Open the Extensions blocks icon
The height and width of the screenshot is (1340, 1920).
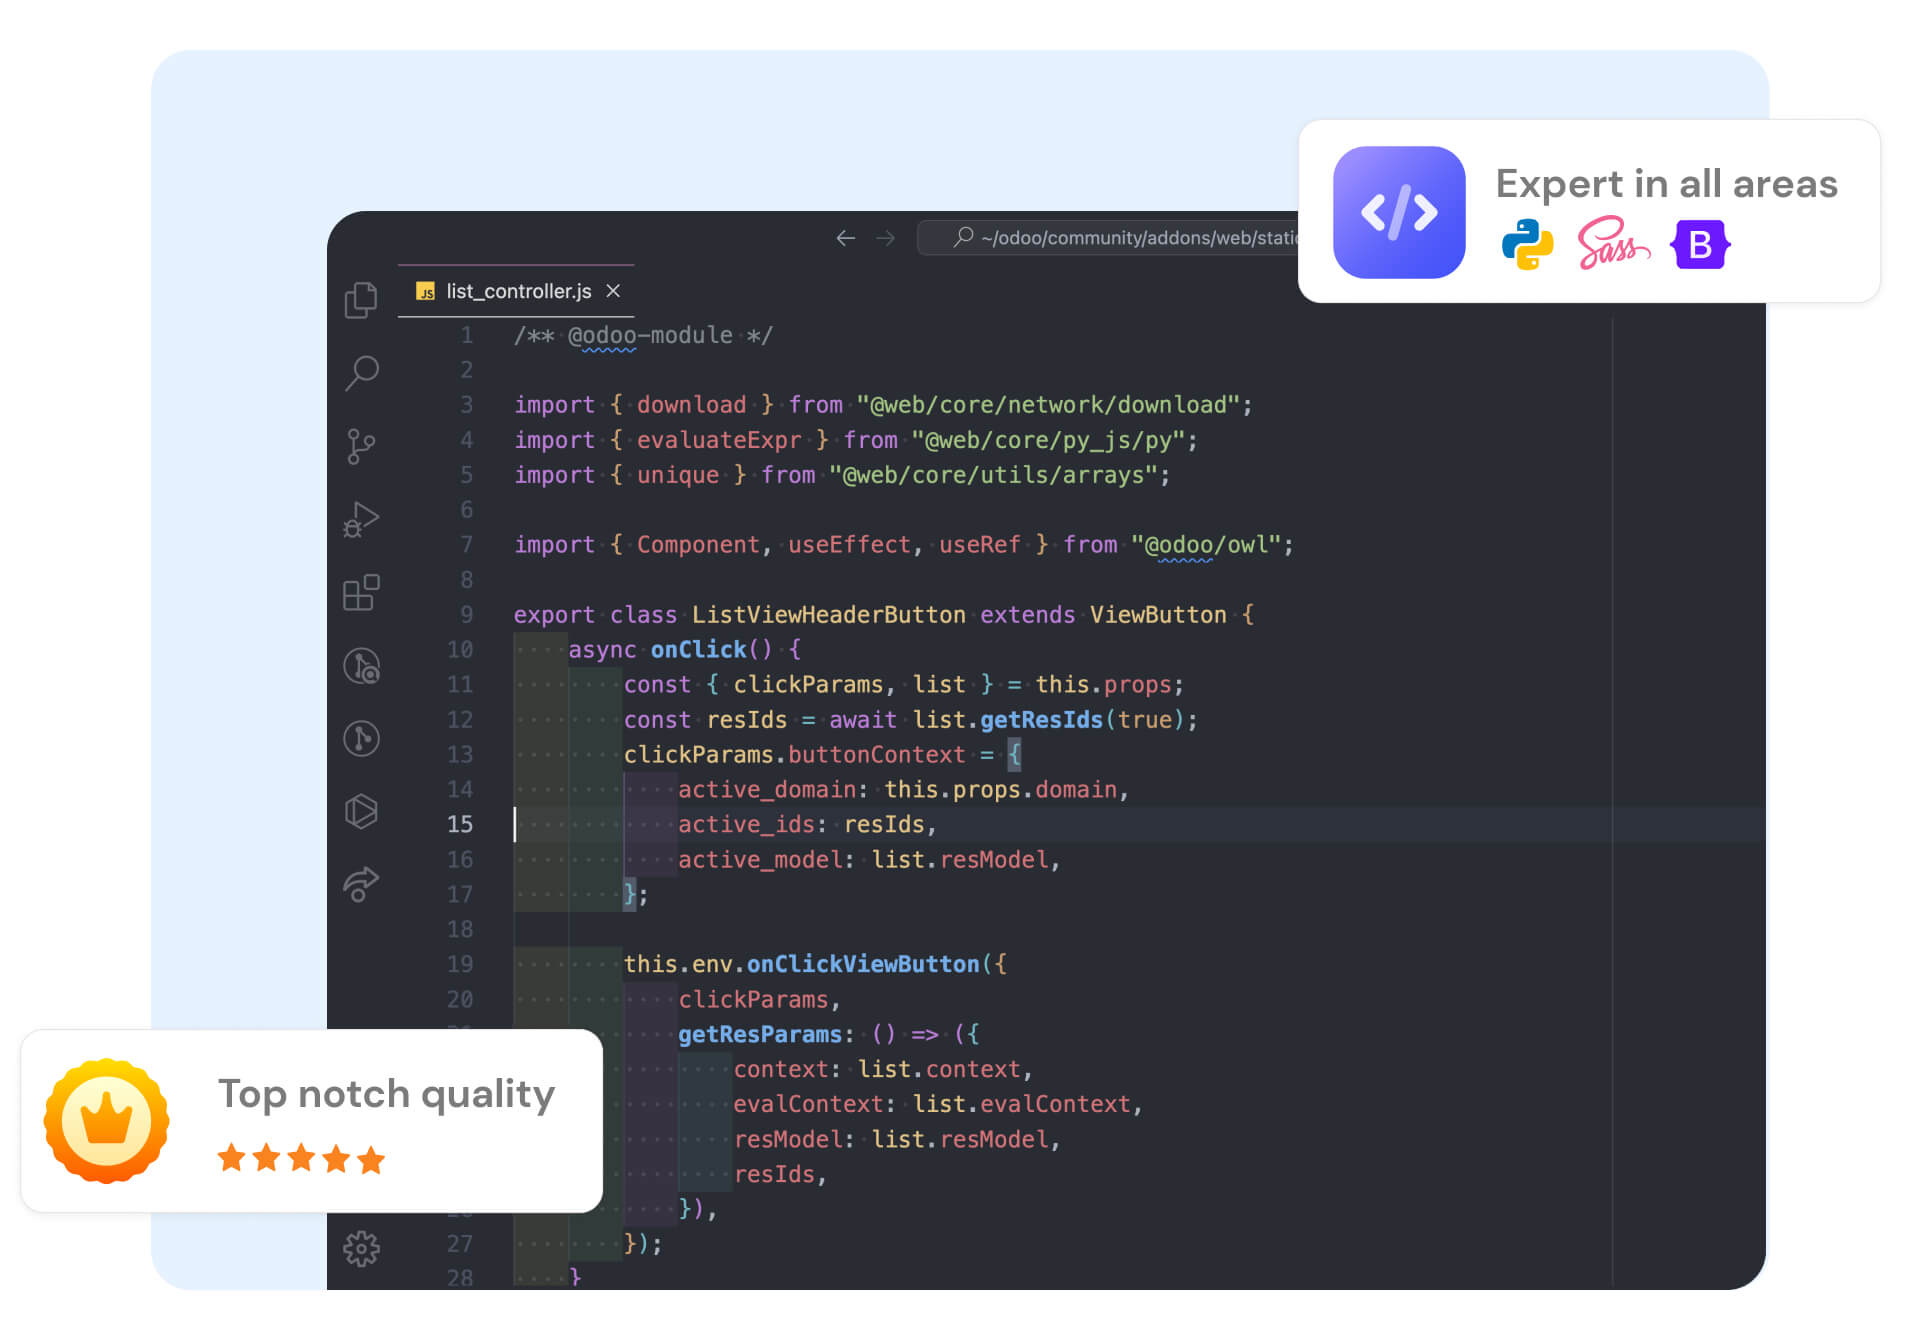361,592
